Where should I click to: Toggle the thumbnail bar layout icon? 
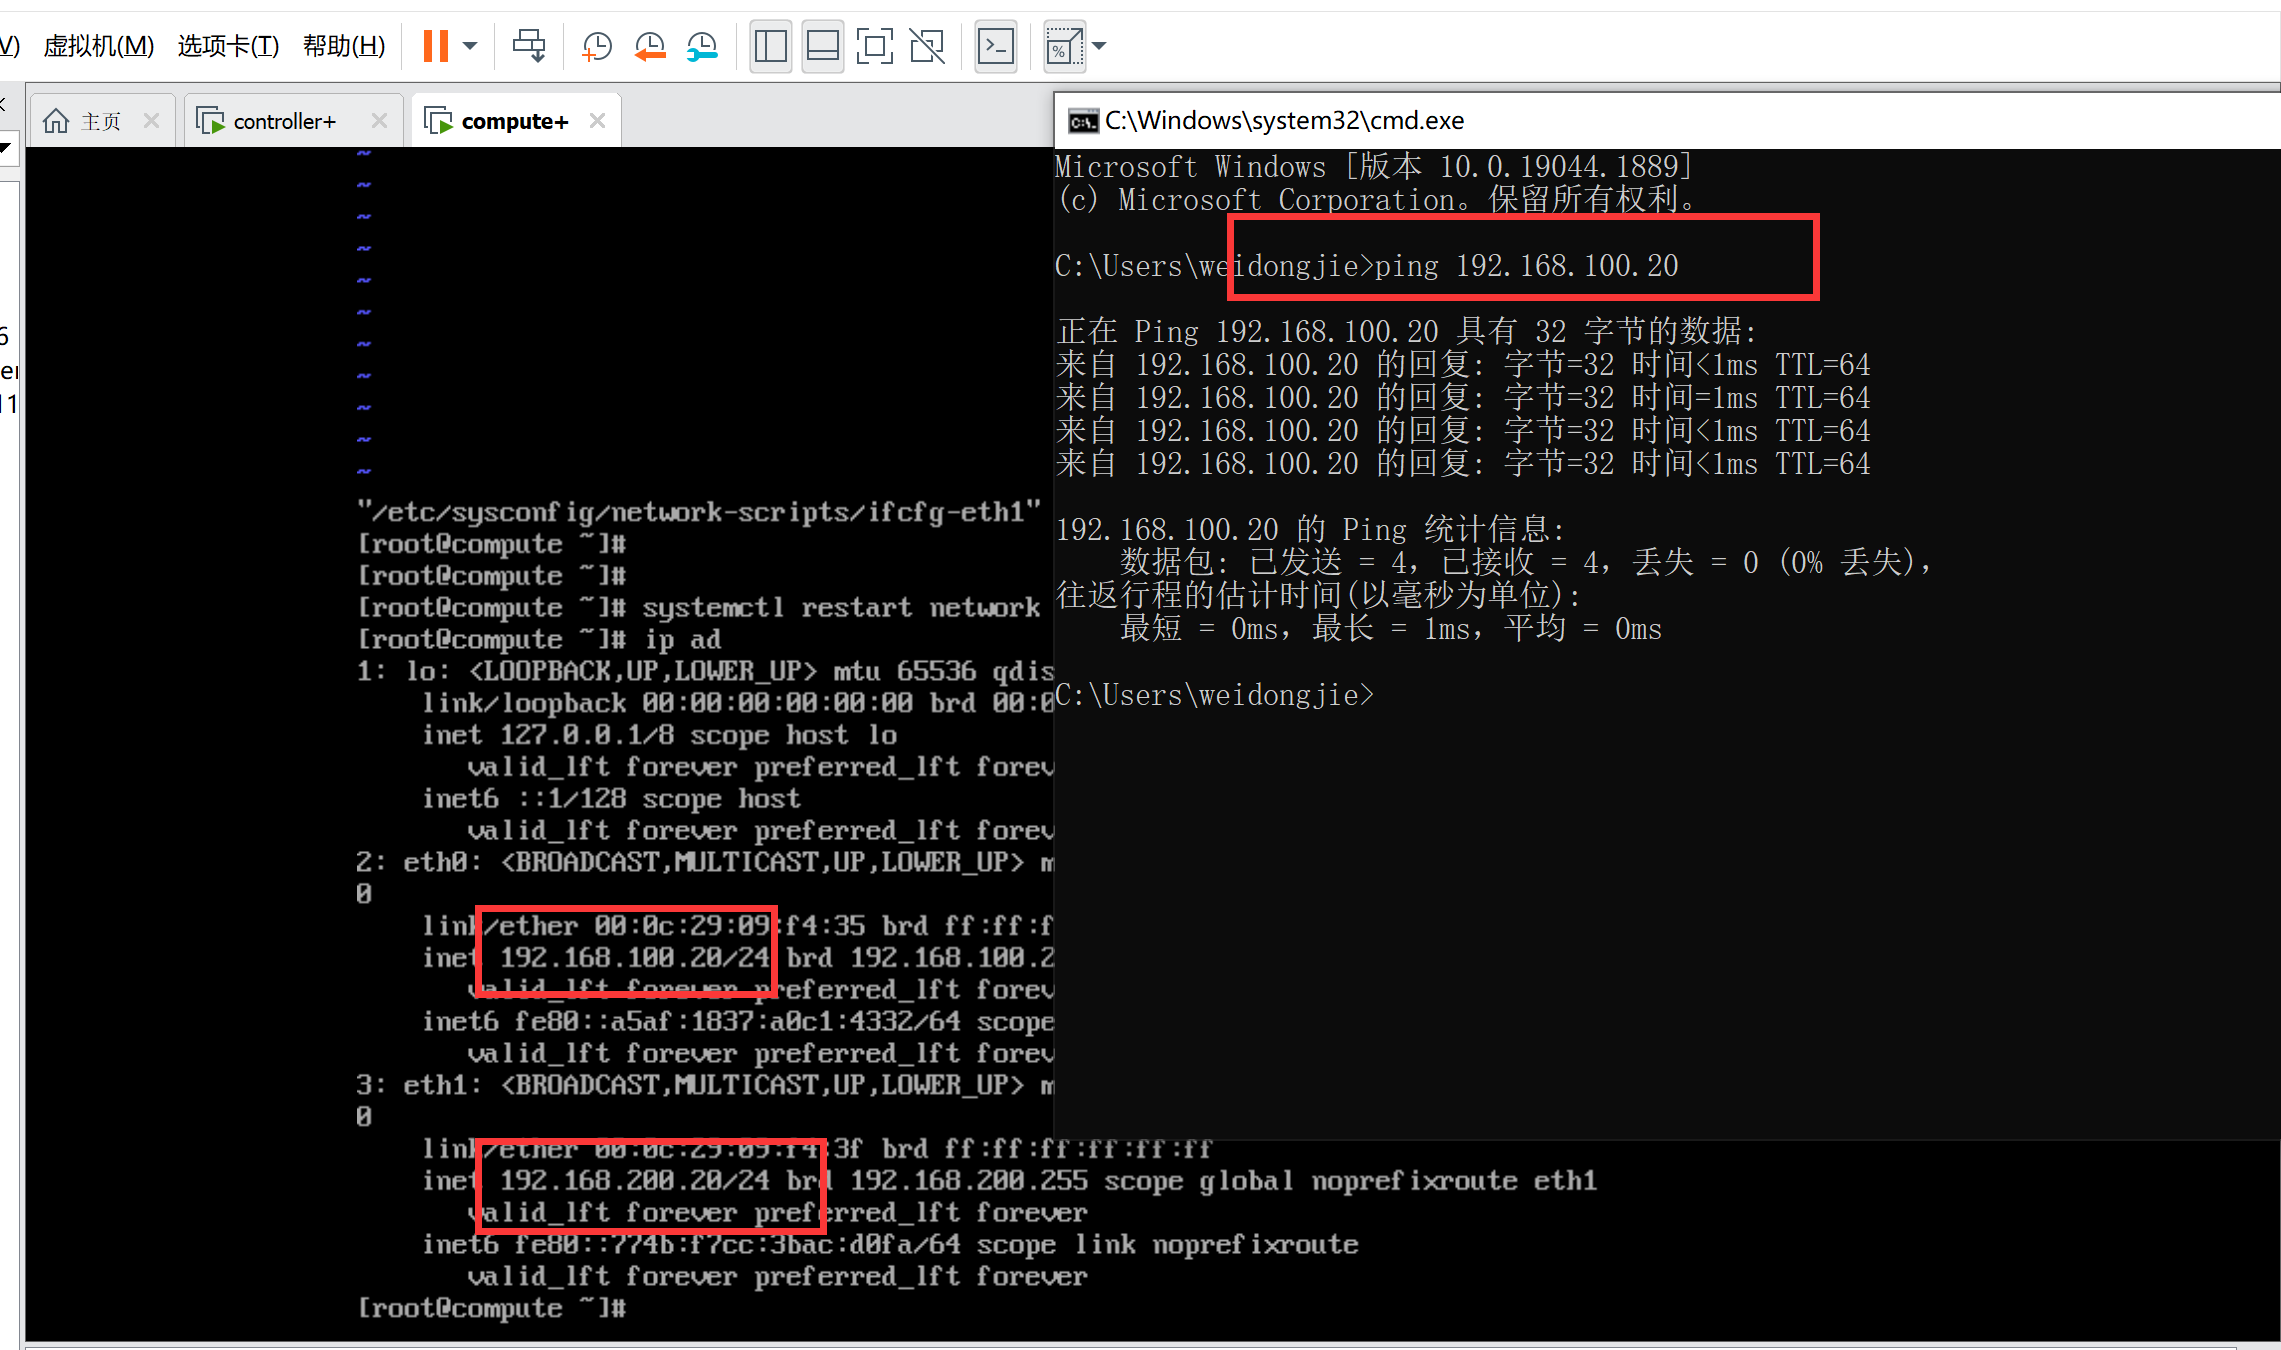[x=823, y=46]
